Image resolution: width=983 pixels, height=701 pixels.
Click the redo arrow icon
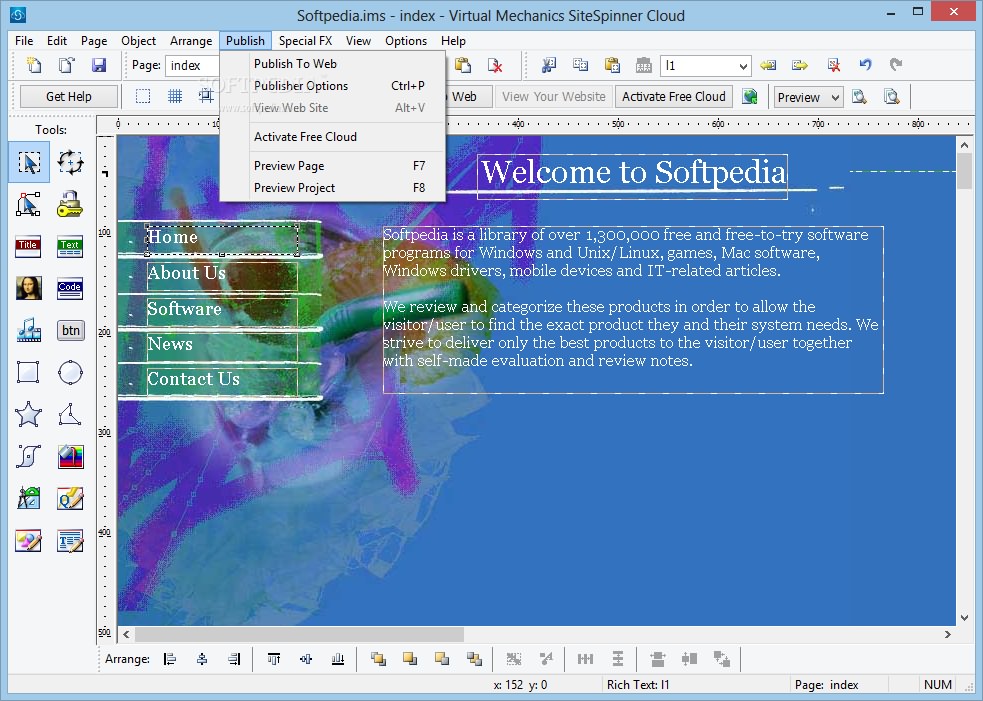896,65
